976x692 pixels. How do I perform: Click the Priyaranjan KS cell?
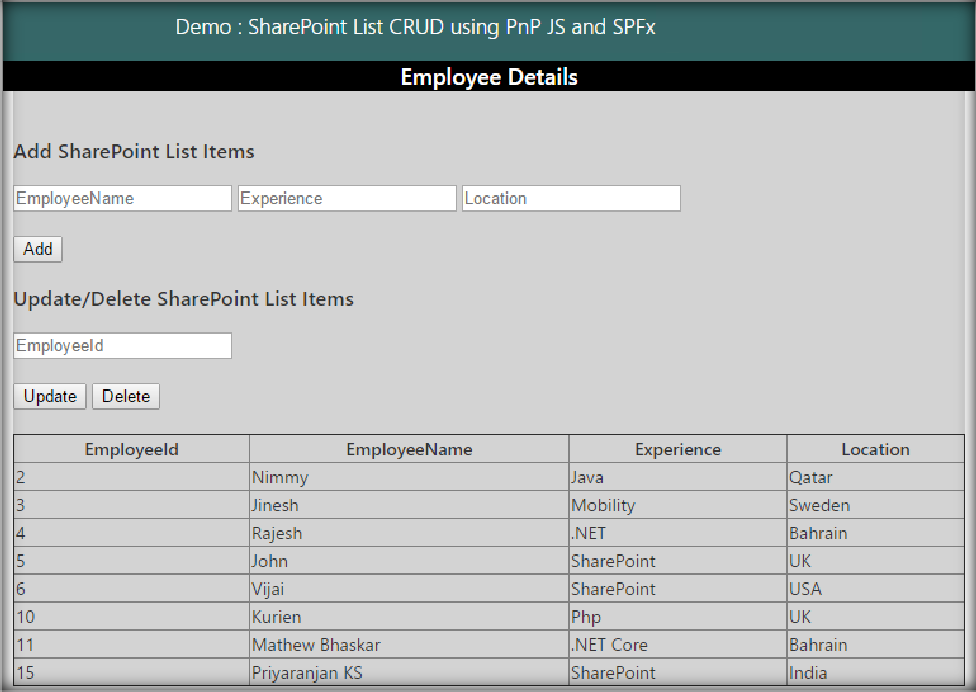(x=409, y=673)
